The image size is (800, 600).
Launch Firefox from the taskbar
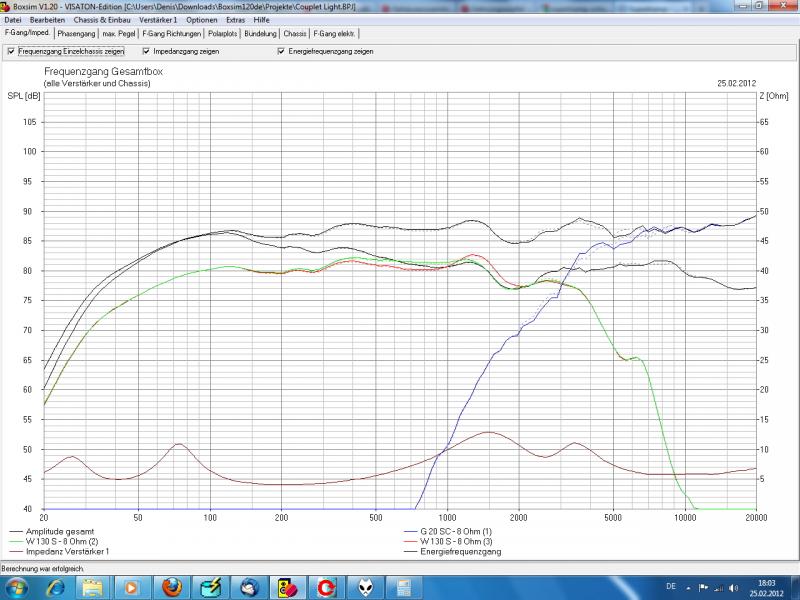coord(171,584)
